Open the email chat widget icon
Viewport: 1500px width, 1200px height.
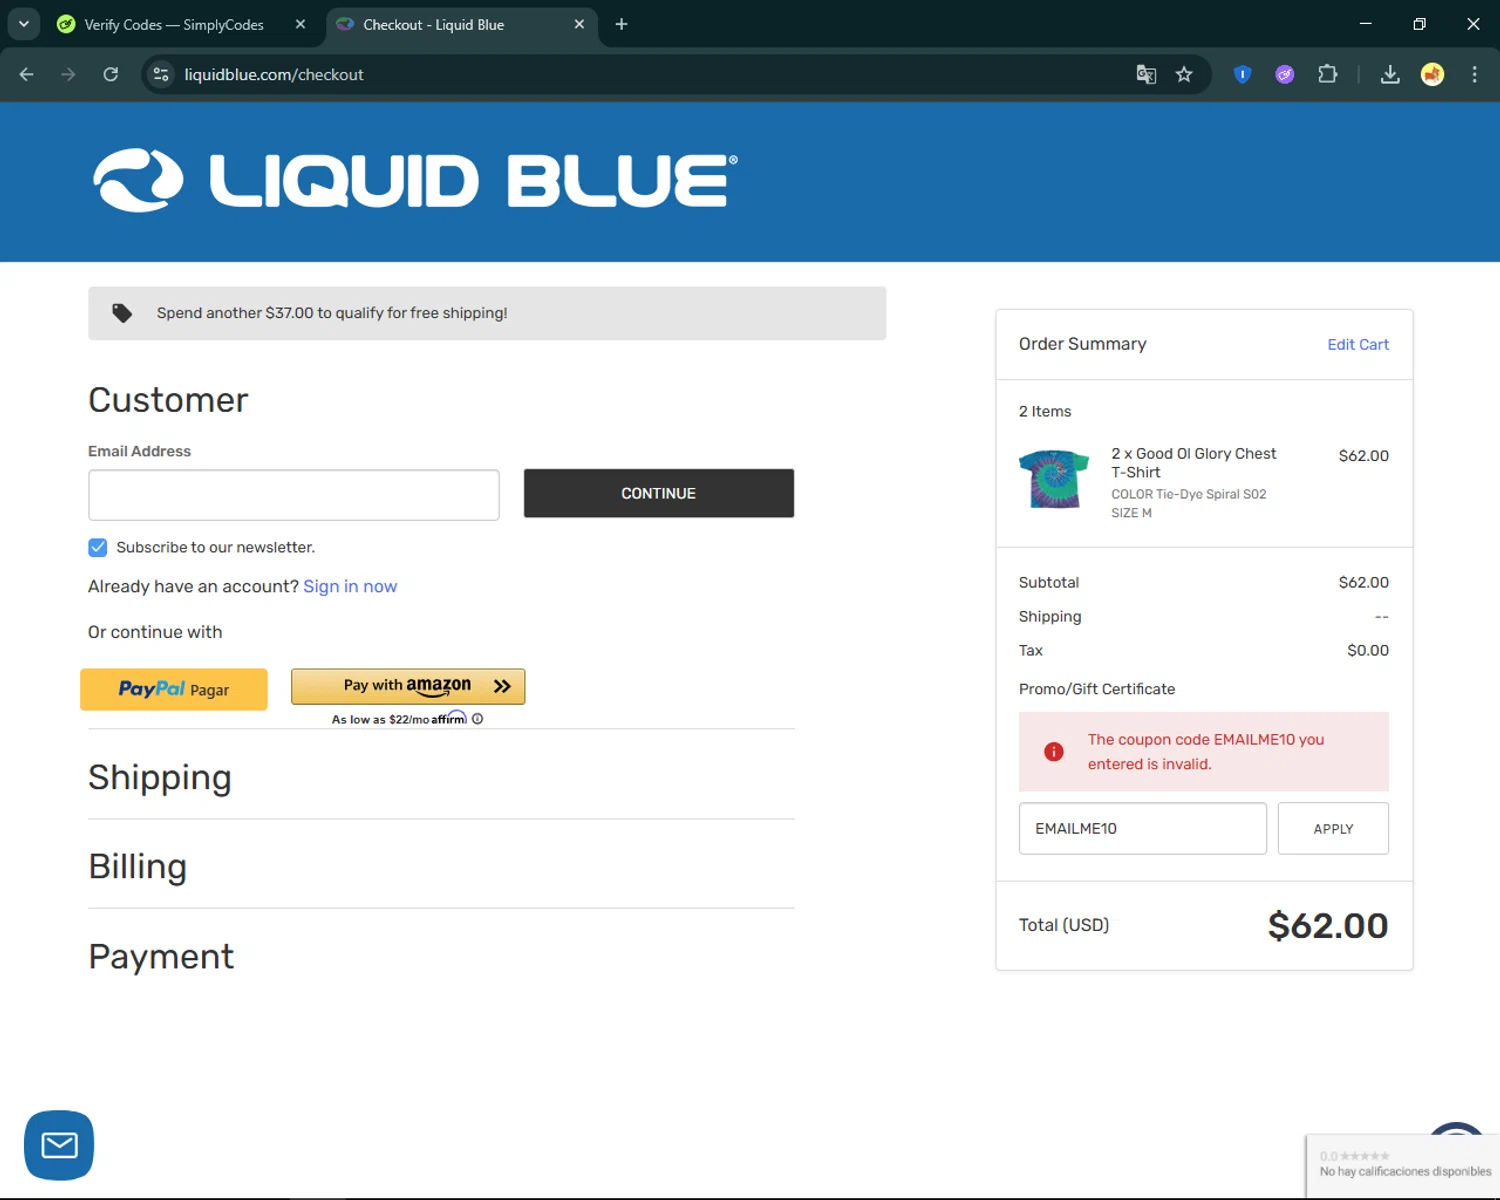(x=59, y=1145)
